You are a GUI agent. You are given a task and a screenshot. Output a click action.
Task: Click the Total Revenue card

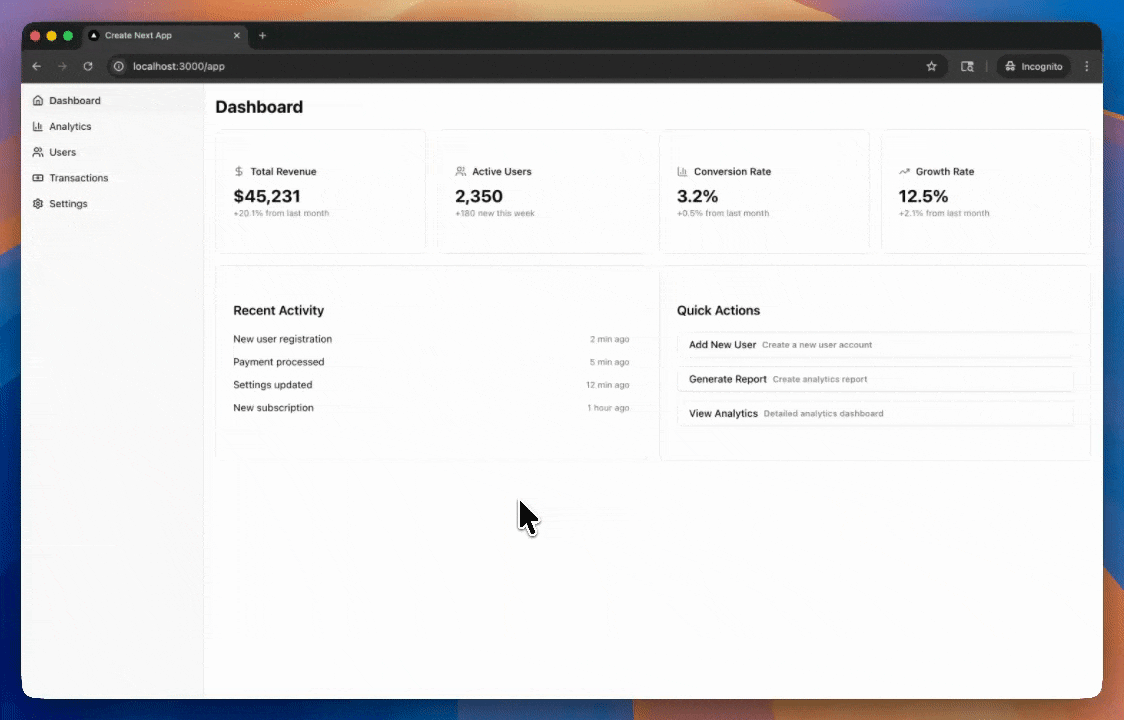coord(320,191)
